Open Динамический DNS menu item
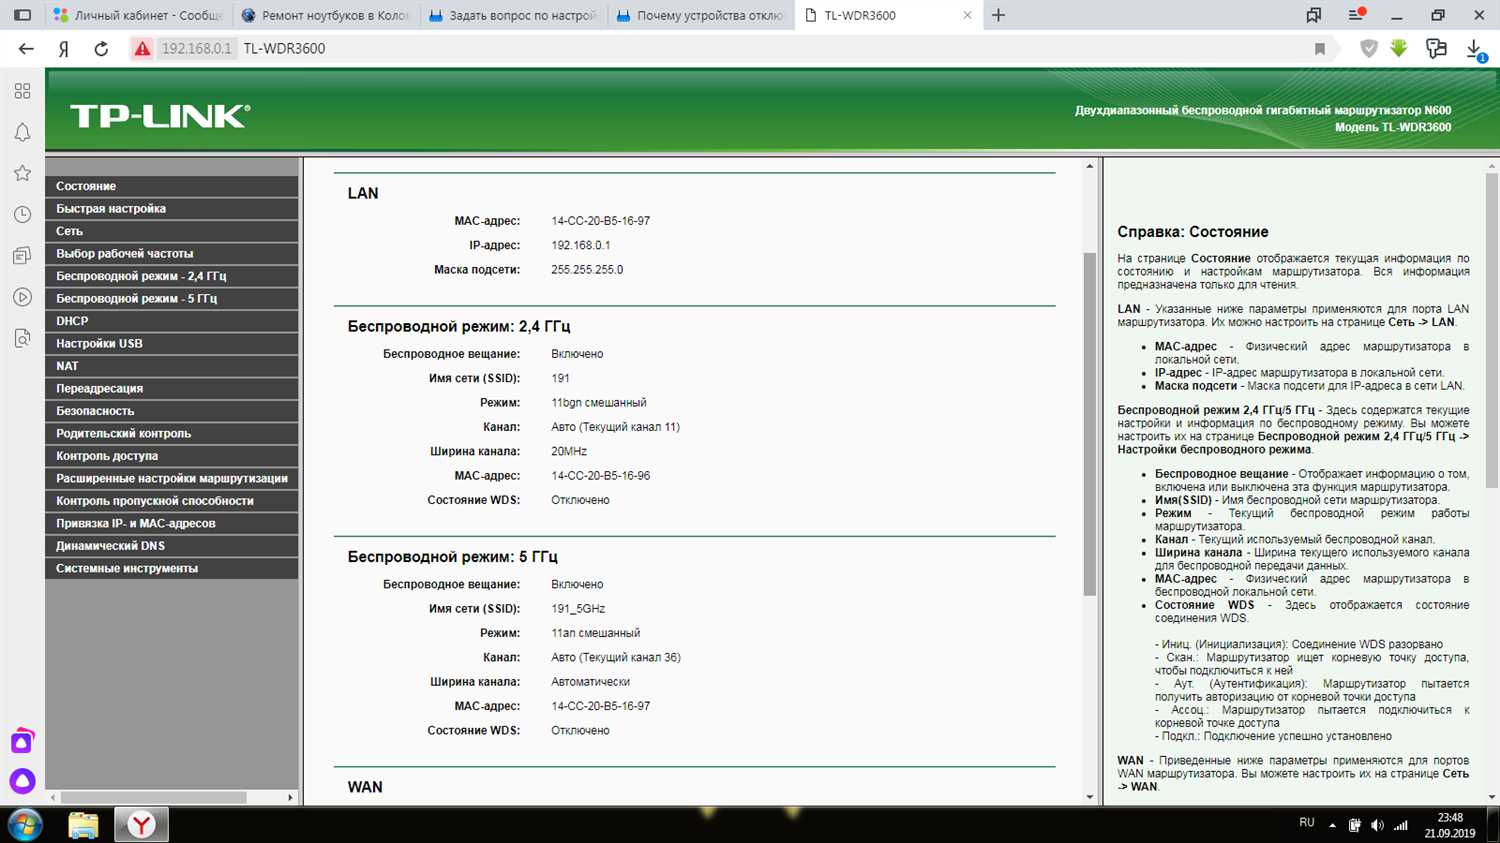Image resolution: width=1500 pixels, height=843 pixels. click(x=172, y=546)
